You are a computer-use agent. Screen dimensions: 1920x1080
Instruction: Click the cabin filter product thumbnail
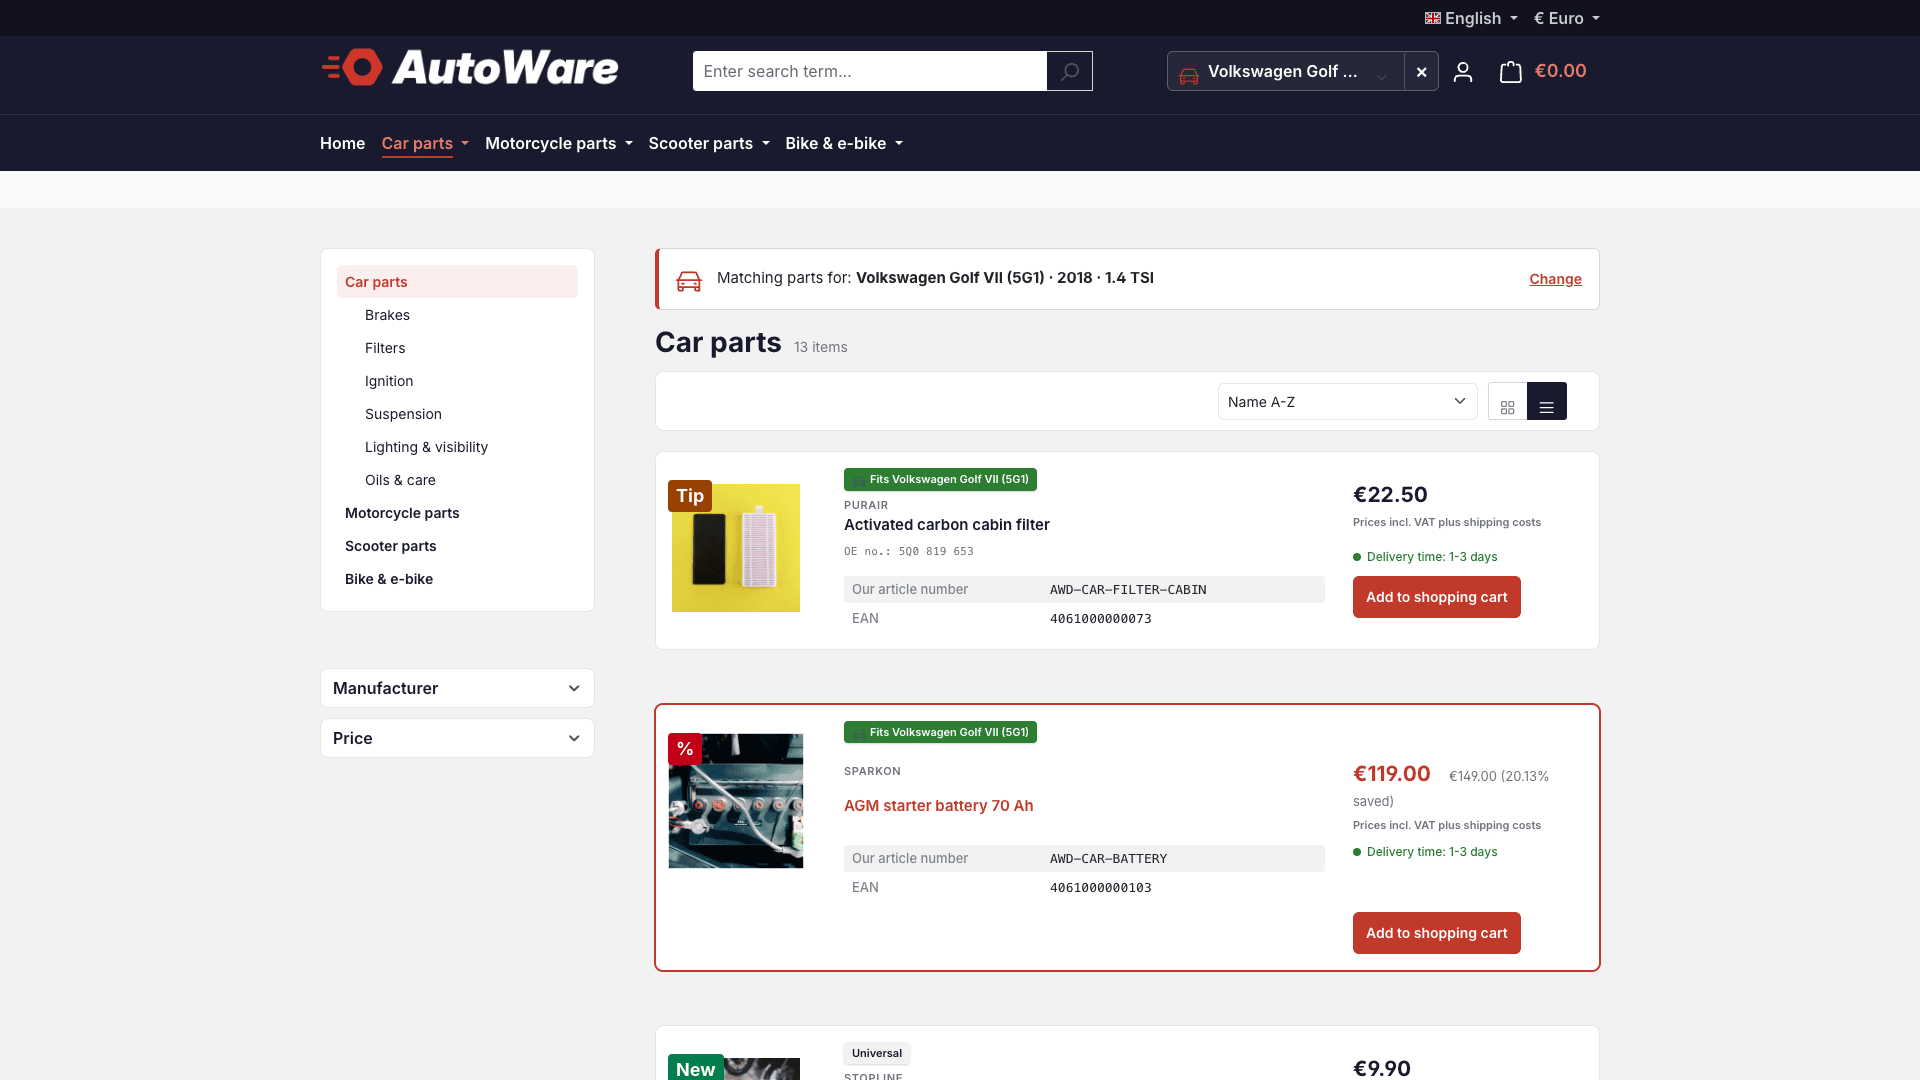[x=735, y=548]
